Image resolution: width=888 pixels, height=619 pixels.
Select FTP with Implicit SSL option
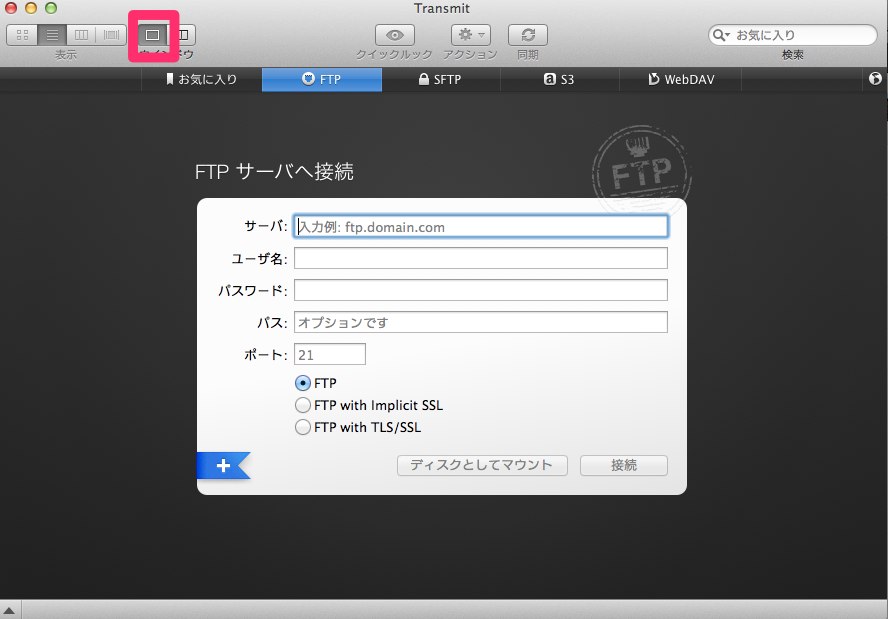tap(303, 405)
